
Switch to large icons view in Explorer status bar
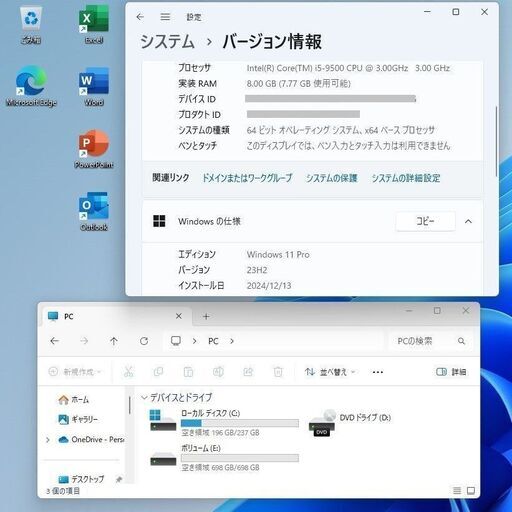point(471,490)
